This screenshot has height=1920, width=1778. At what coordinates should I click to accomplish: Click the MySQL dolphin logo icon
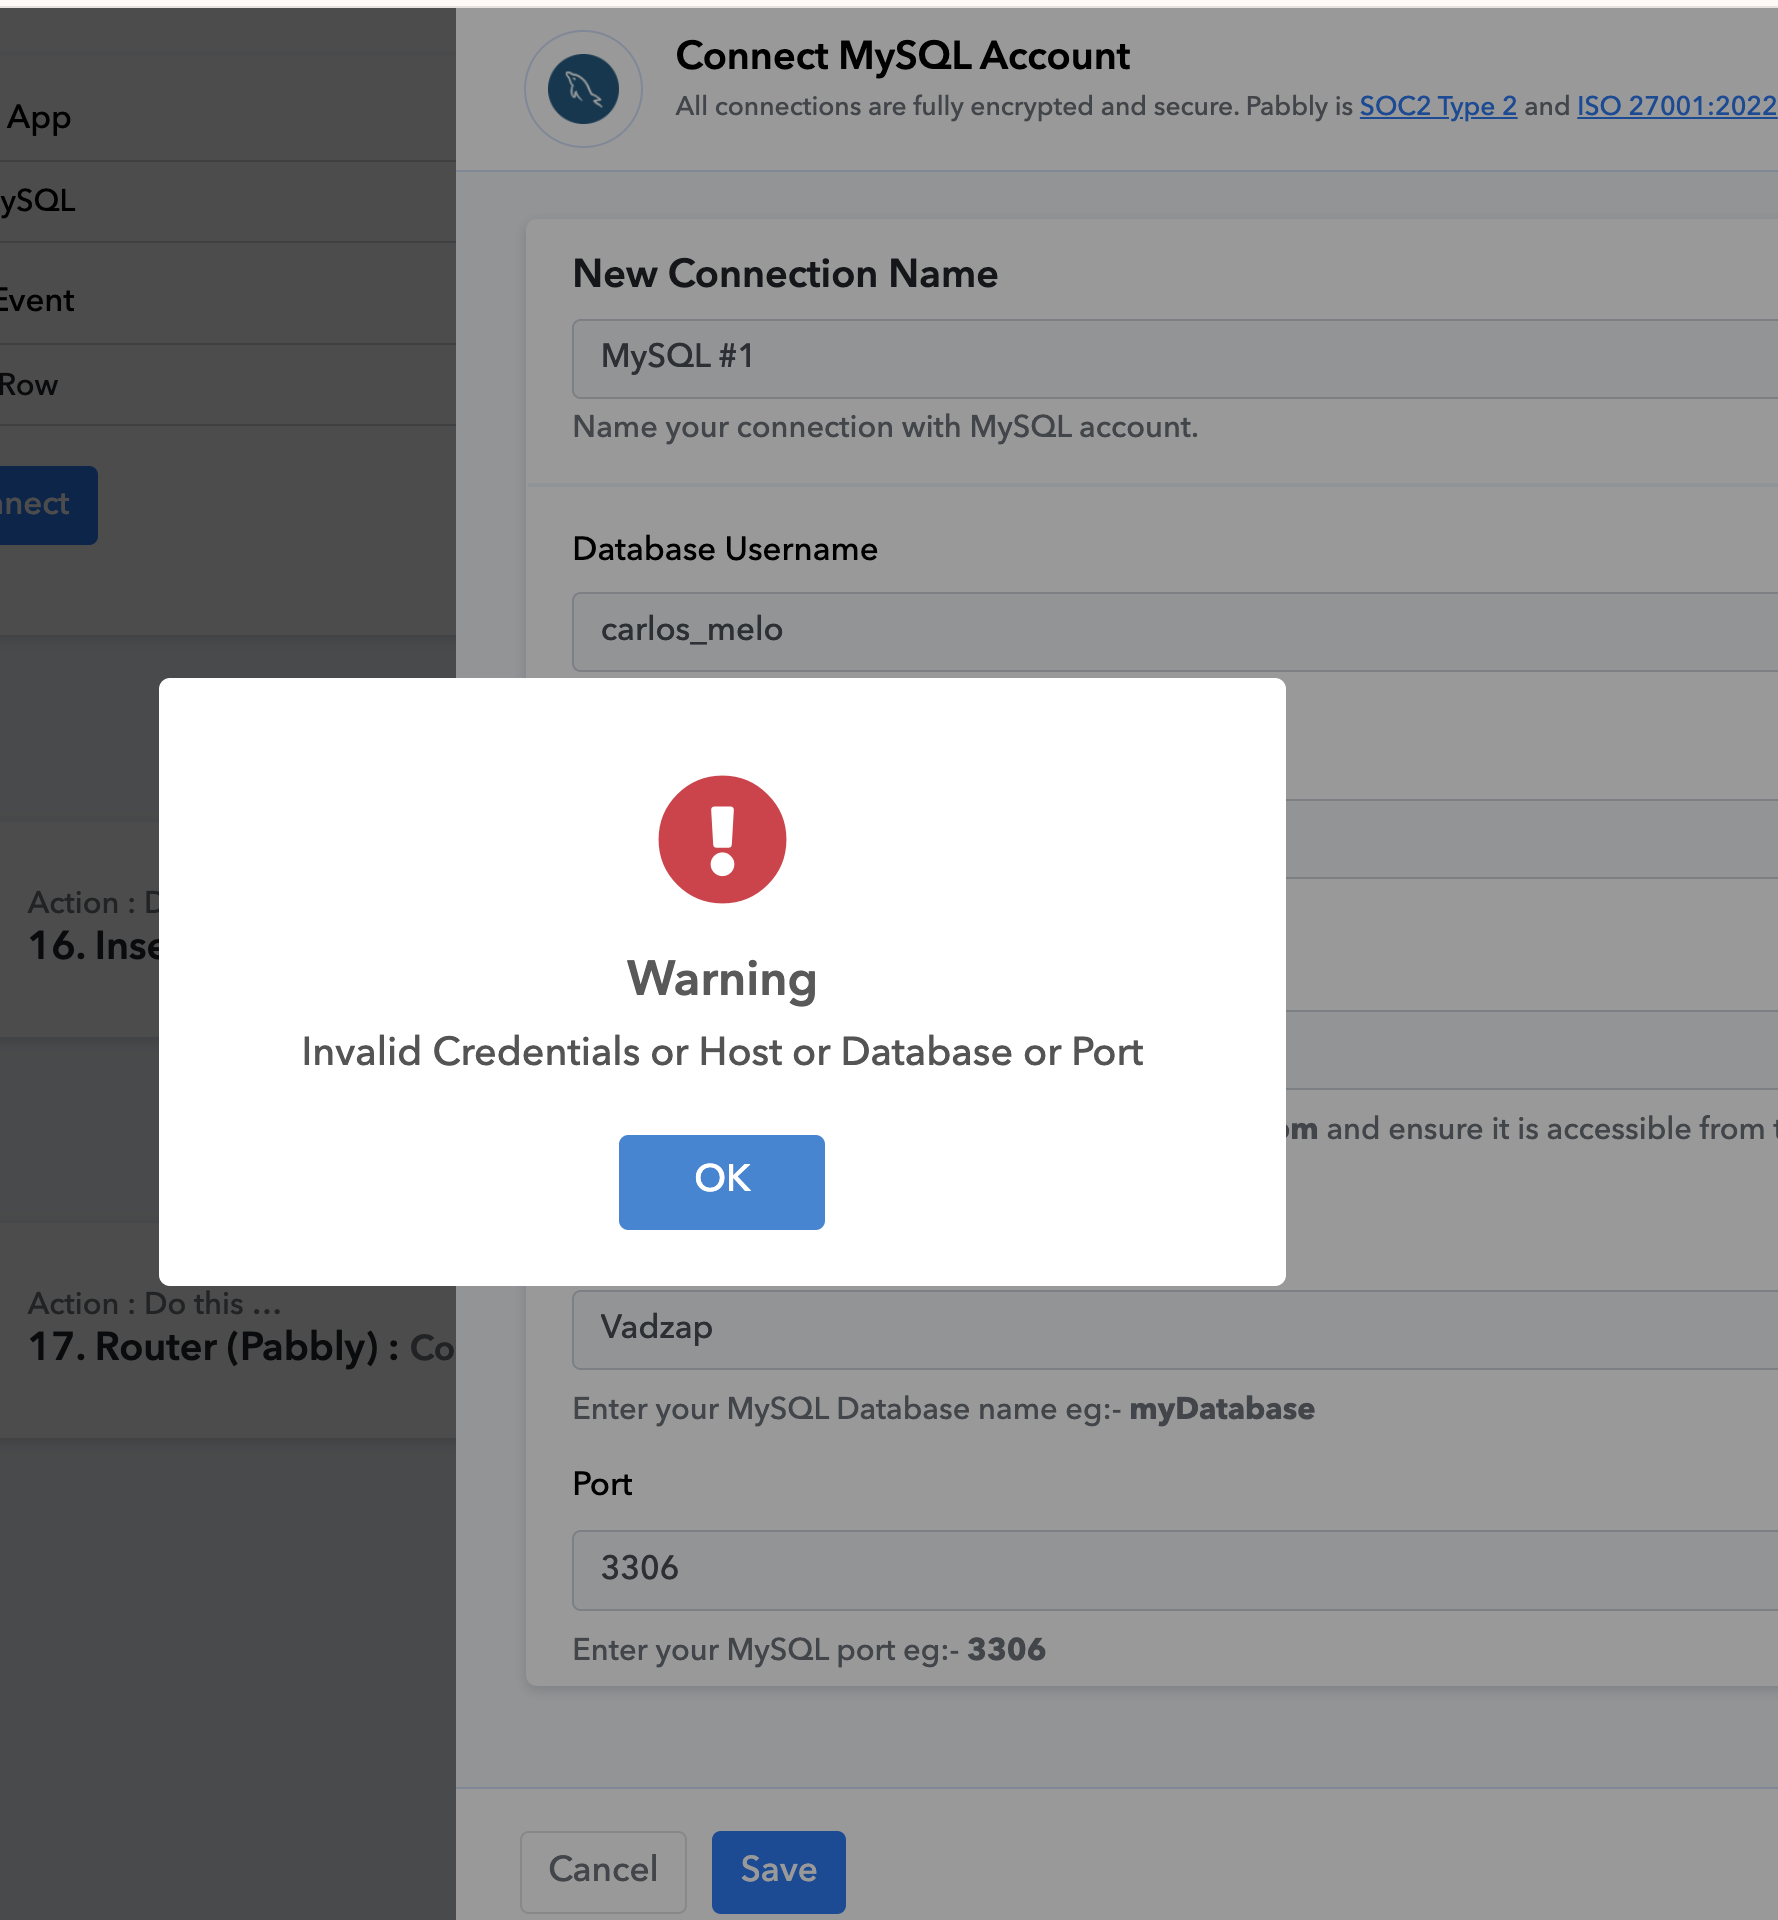click(x=583, y=89)
